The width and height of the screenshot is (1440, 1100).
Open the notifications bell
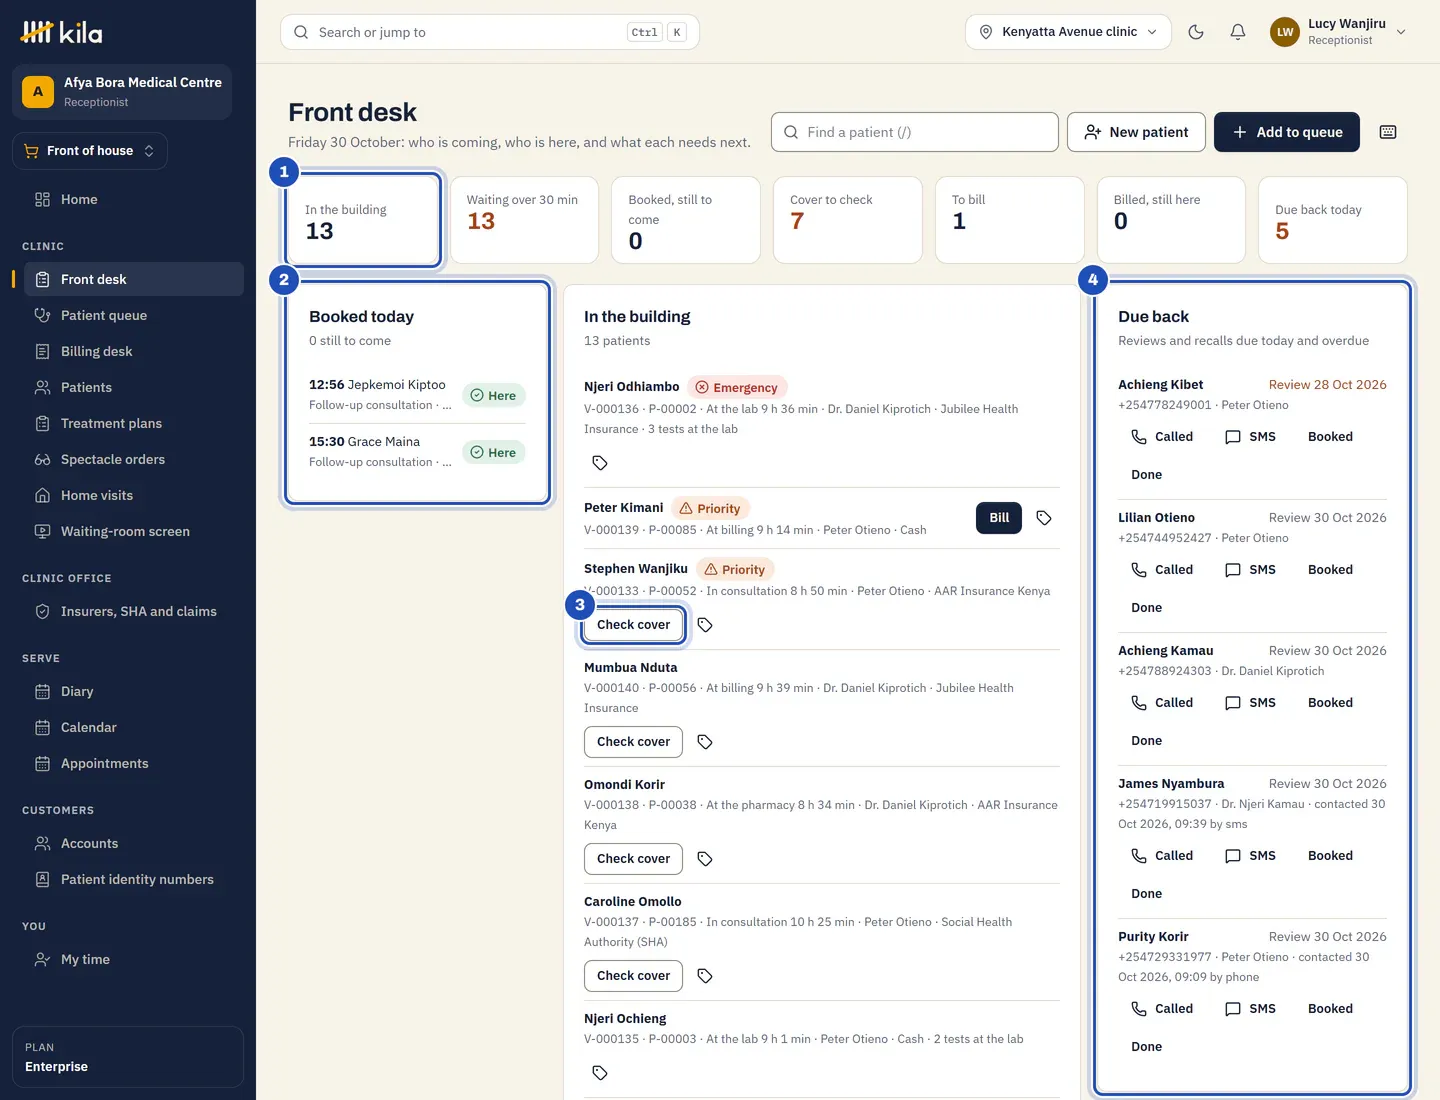[x=1237, y=32]
